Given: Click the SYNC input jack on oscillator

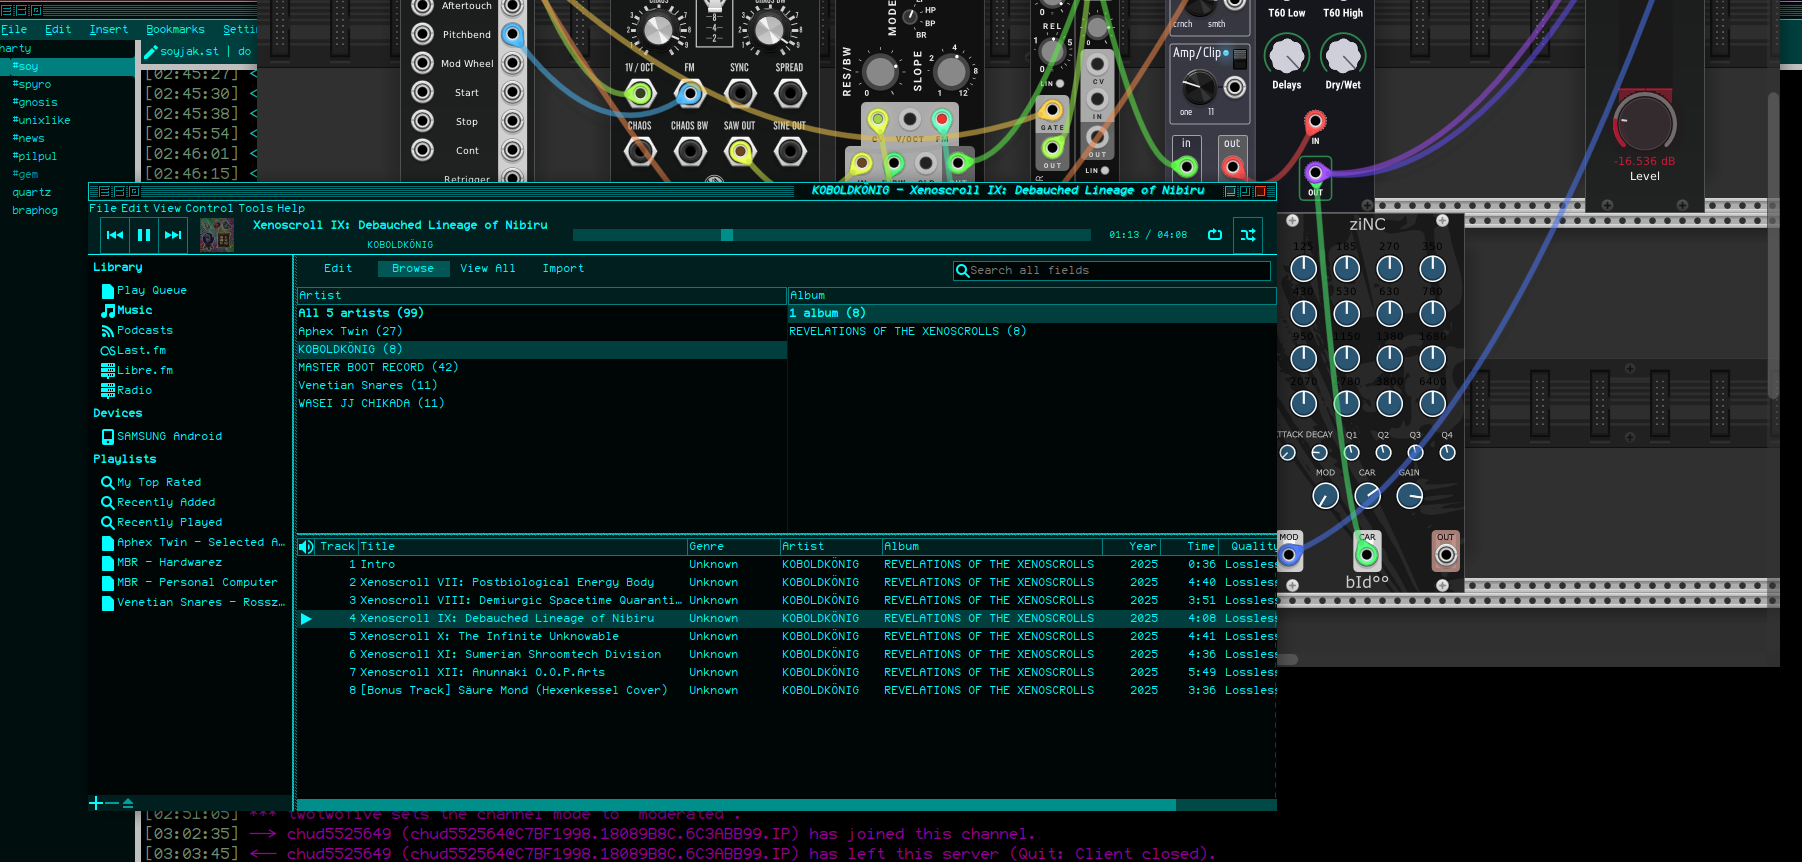Looking at the screenshot, I should 740,94.
